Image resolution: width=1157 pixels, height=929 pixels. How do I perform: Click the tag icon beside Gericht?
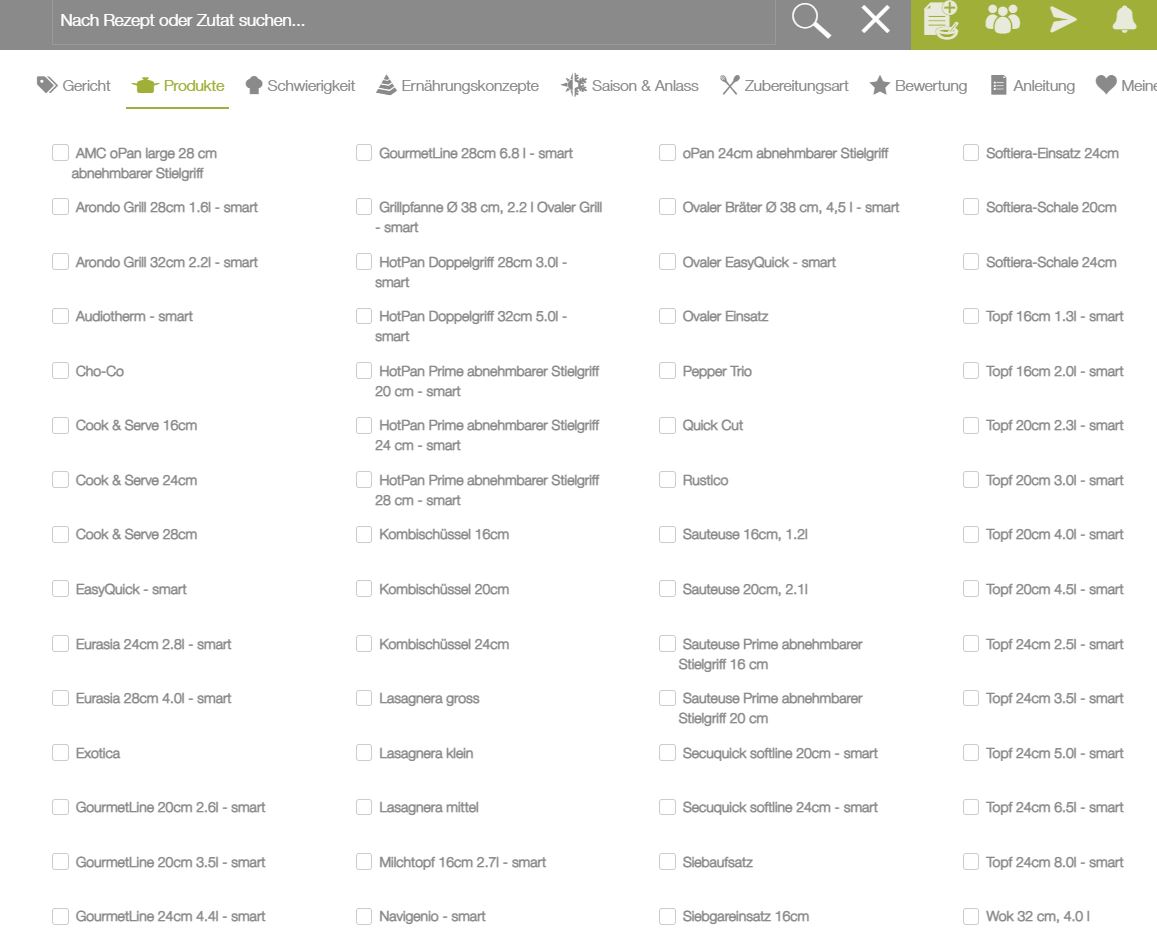point(46,85)
